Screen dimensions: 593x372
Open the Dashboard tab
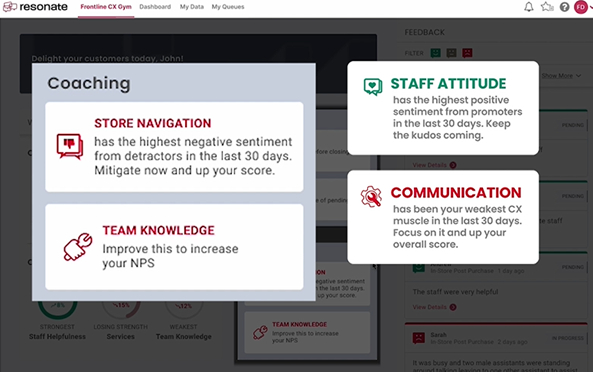(155, 7)
